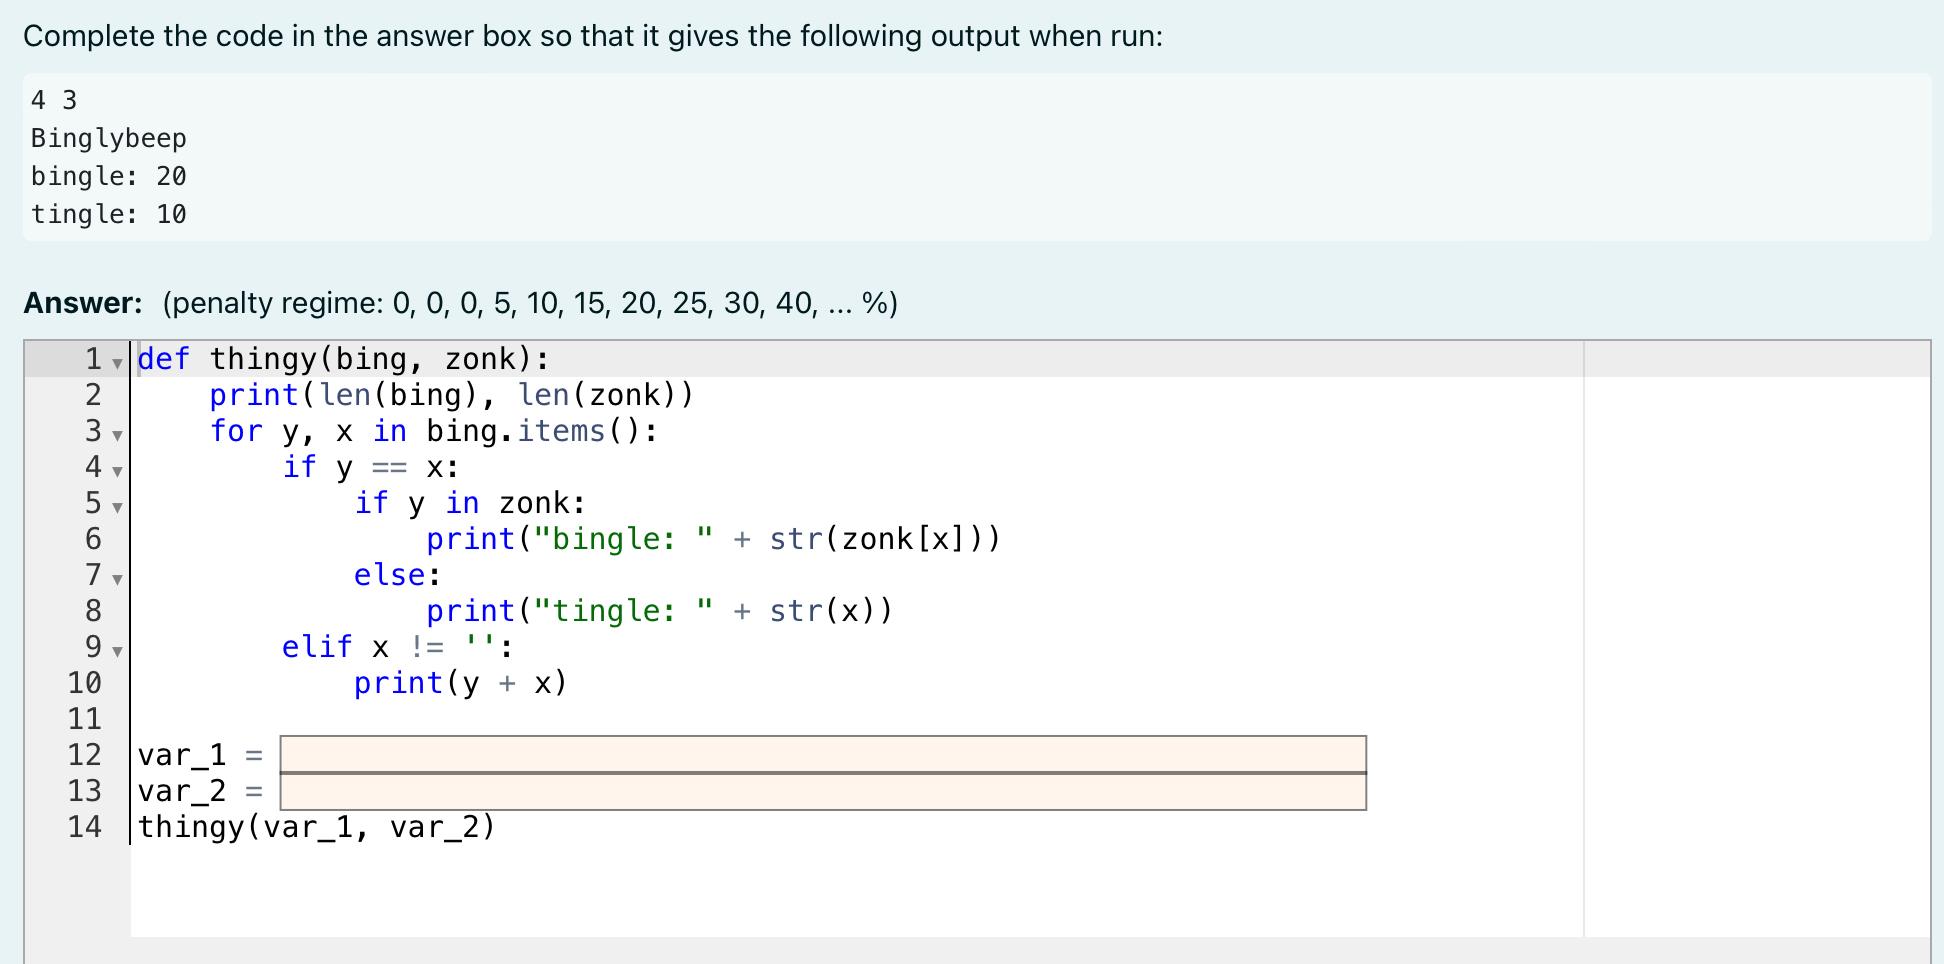Place cursor after print(y + x)
Viewport: 1944px width, 964px height.
click(570, 682)
